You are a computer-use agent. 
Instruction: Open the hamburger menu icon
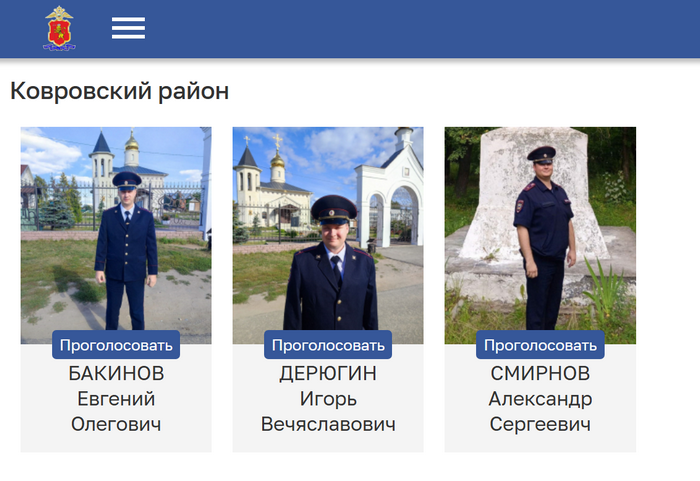(128, 28)
